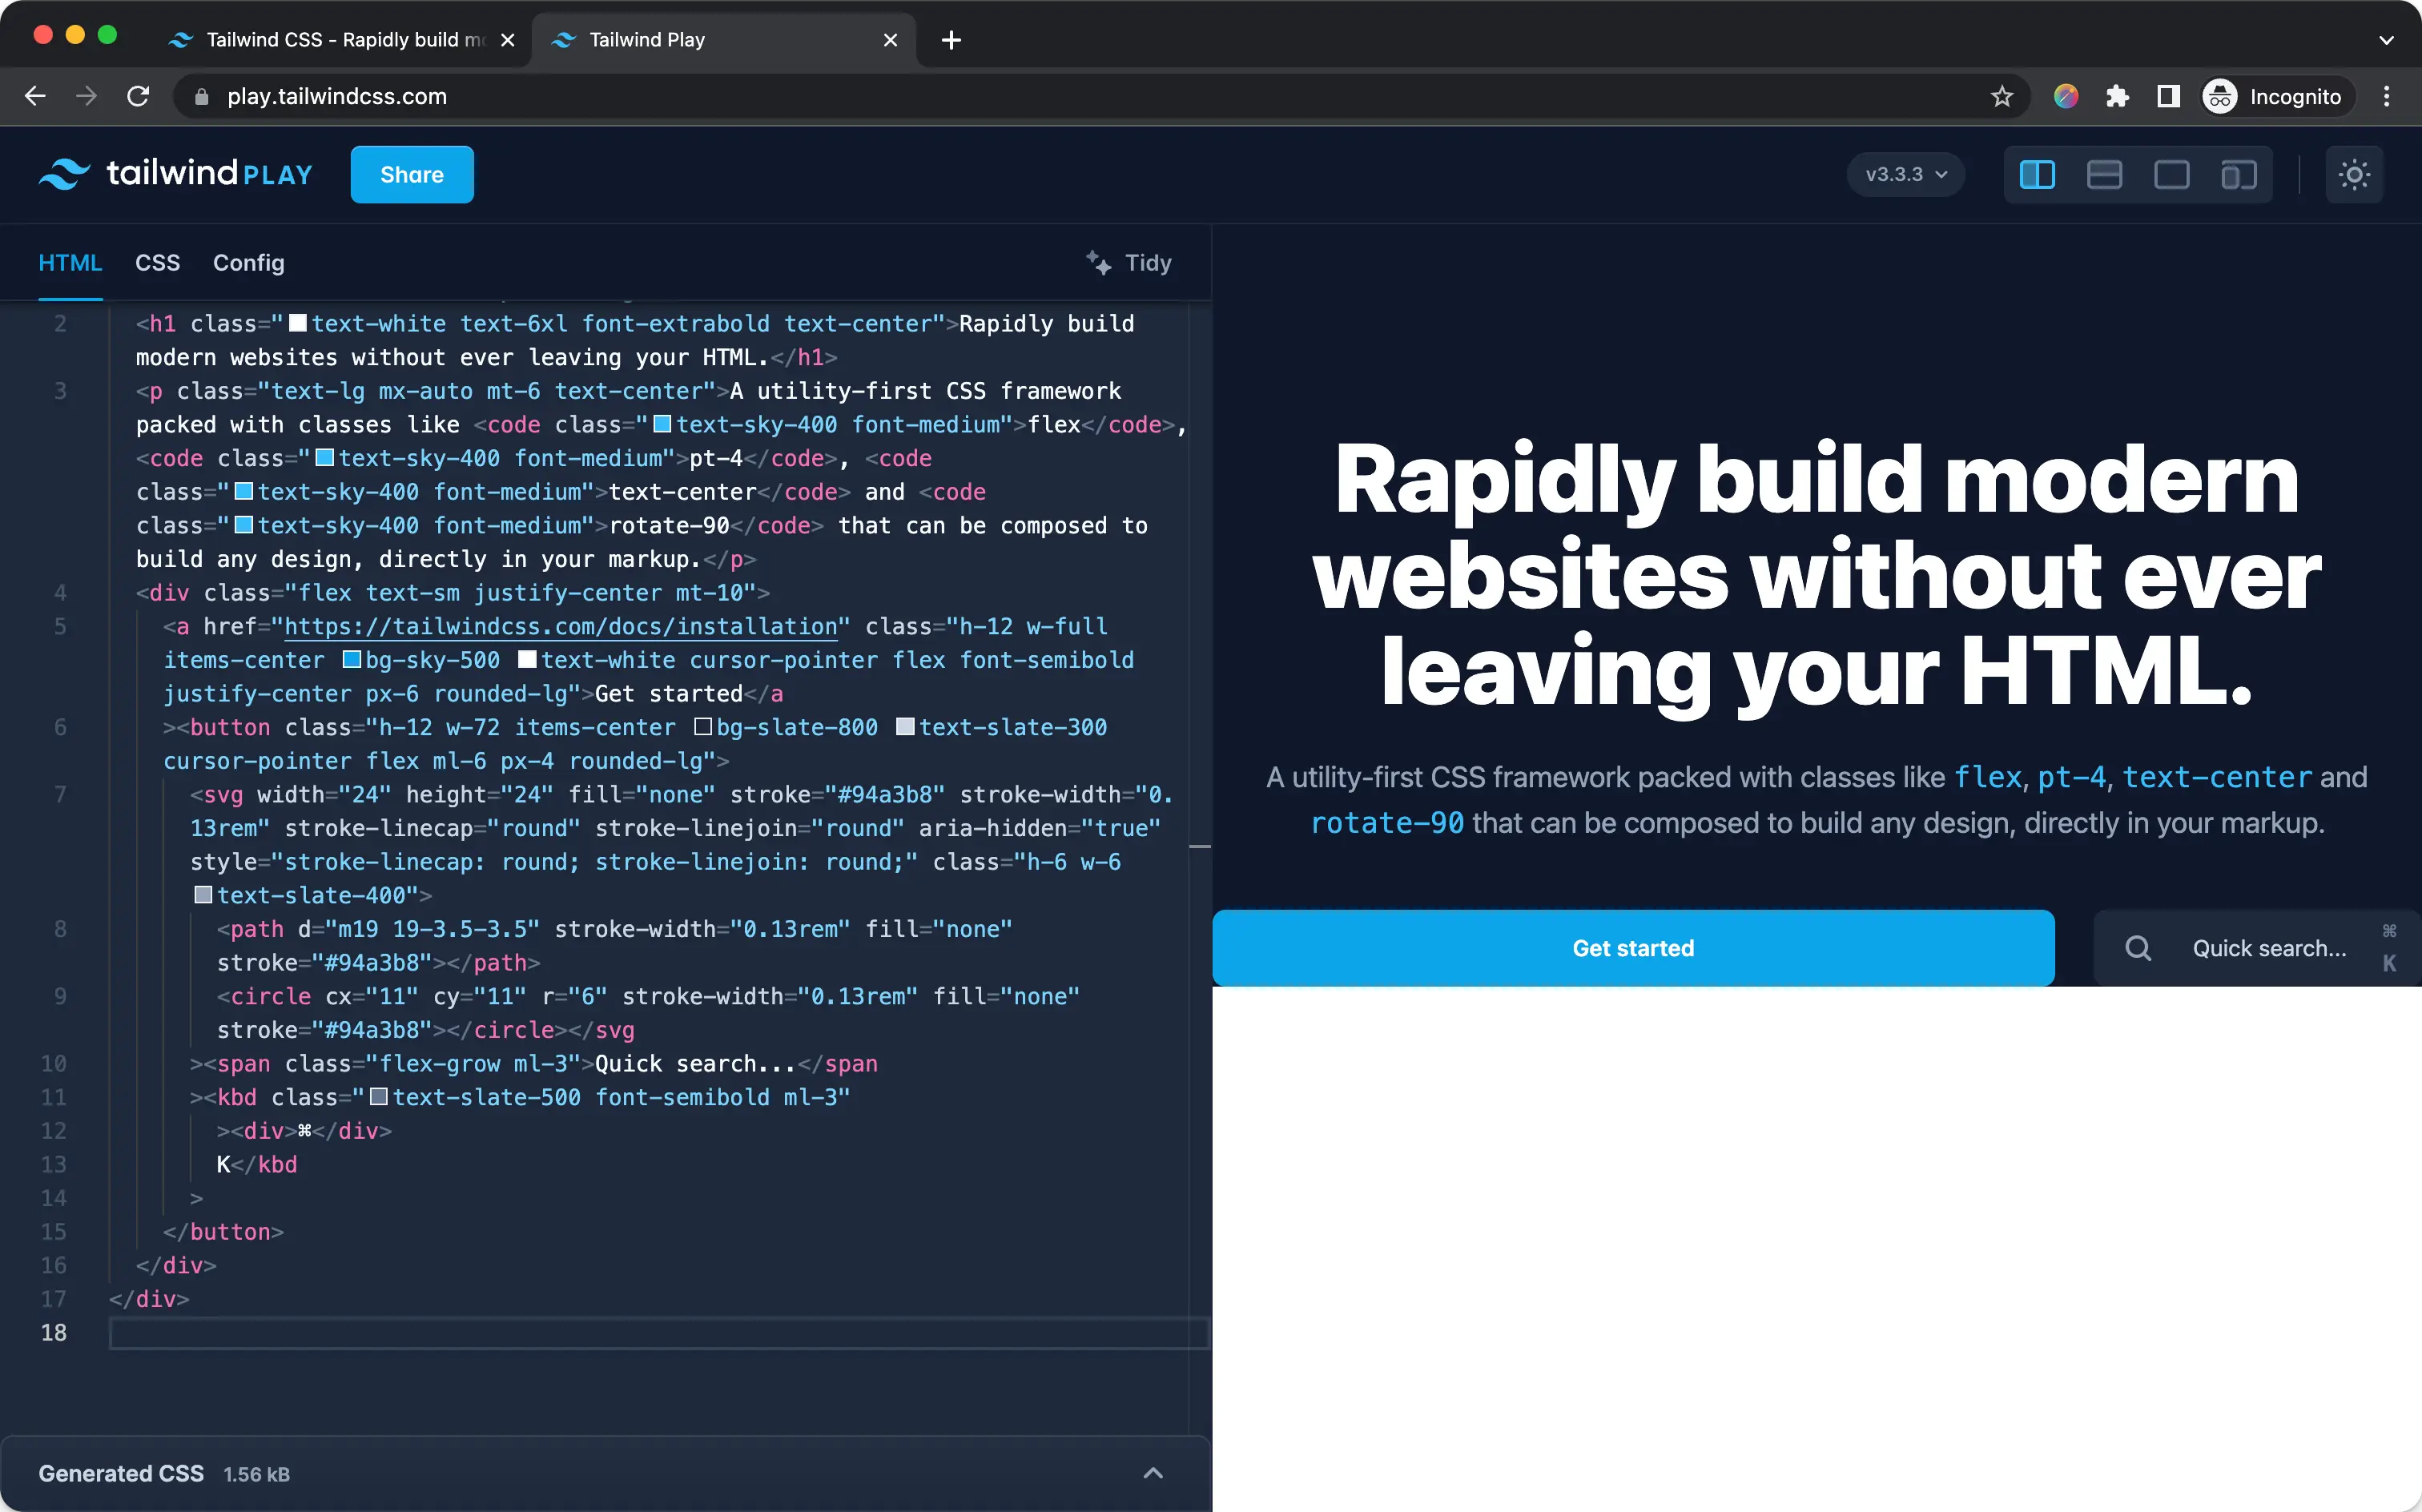Click the address bar showing play.tailwindcss.com
Screen dimensions: 2422x1512
(x=1100, y=96)
